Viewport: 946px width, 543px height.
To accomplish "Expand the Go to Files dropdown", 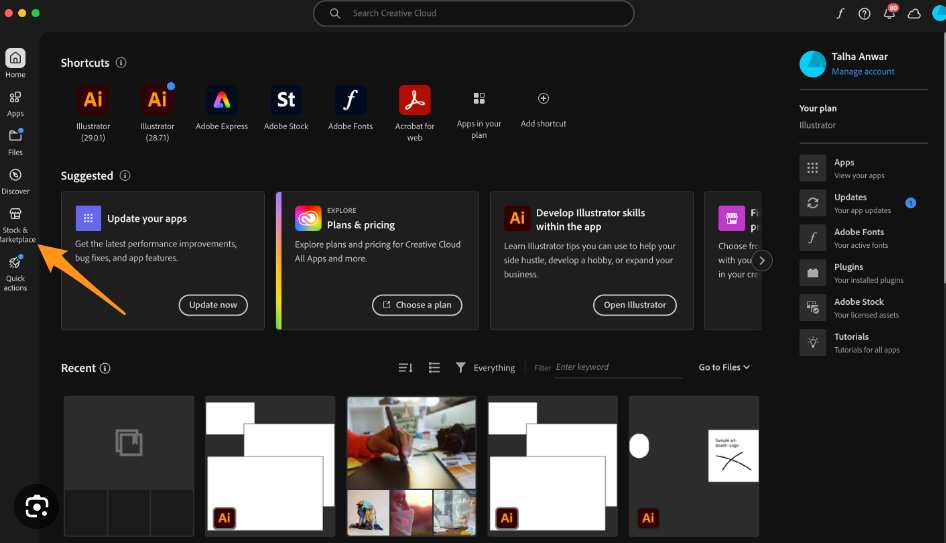I will tap(724, 367).
